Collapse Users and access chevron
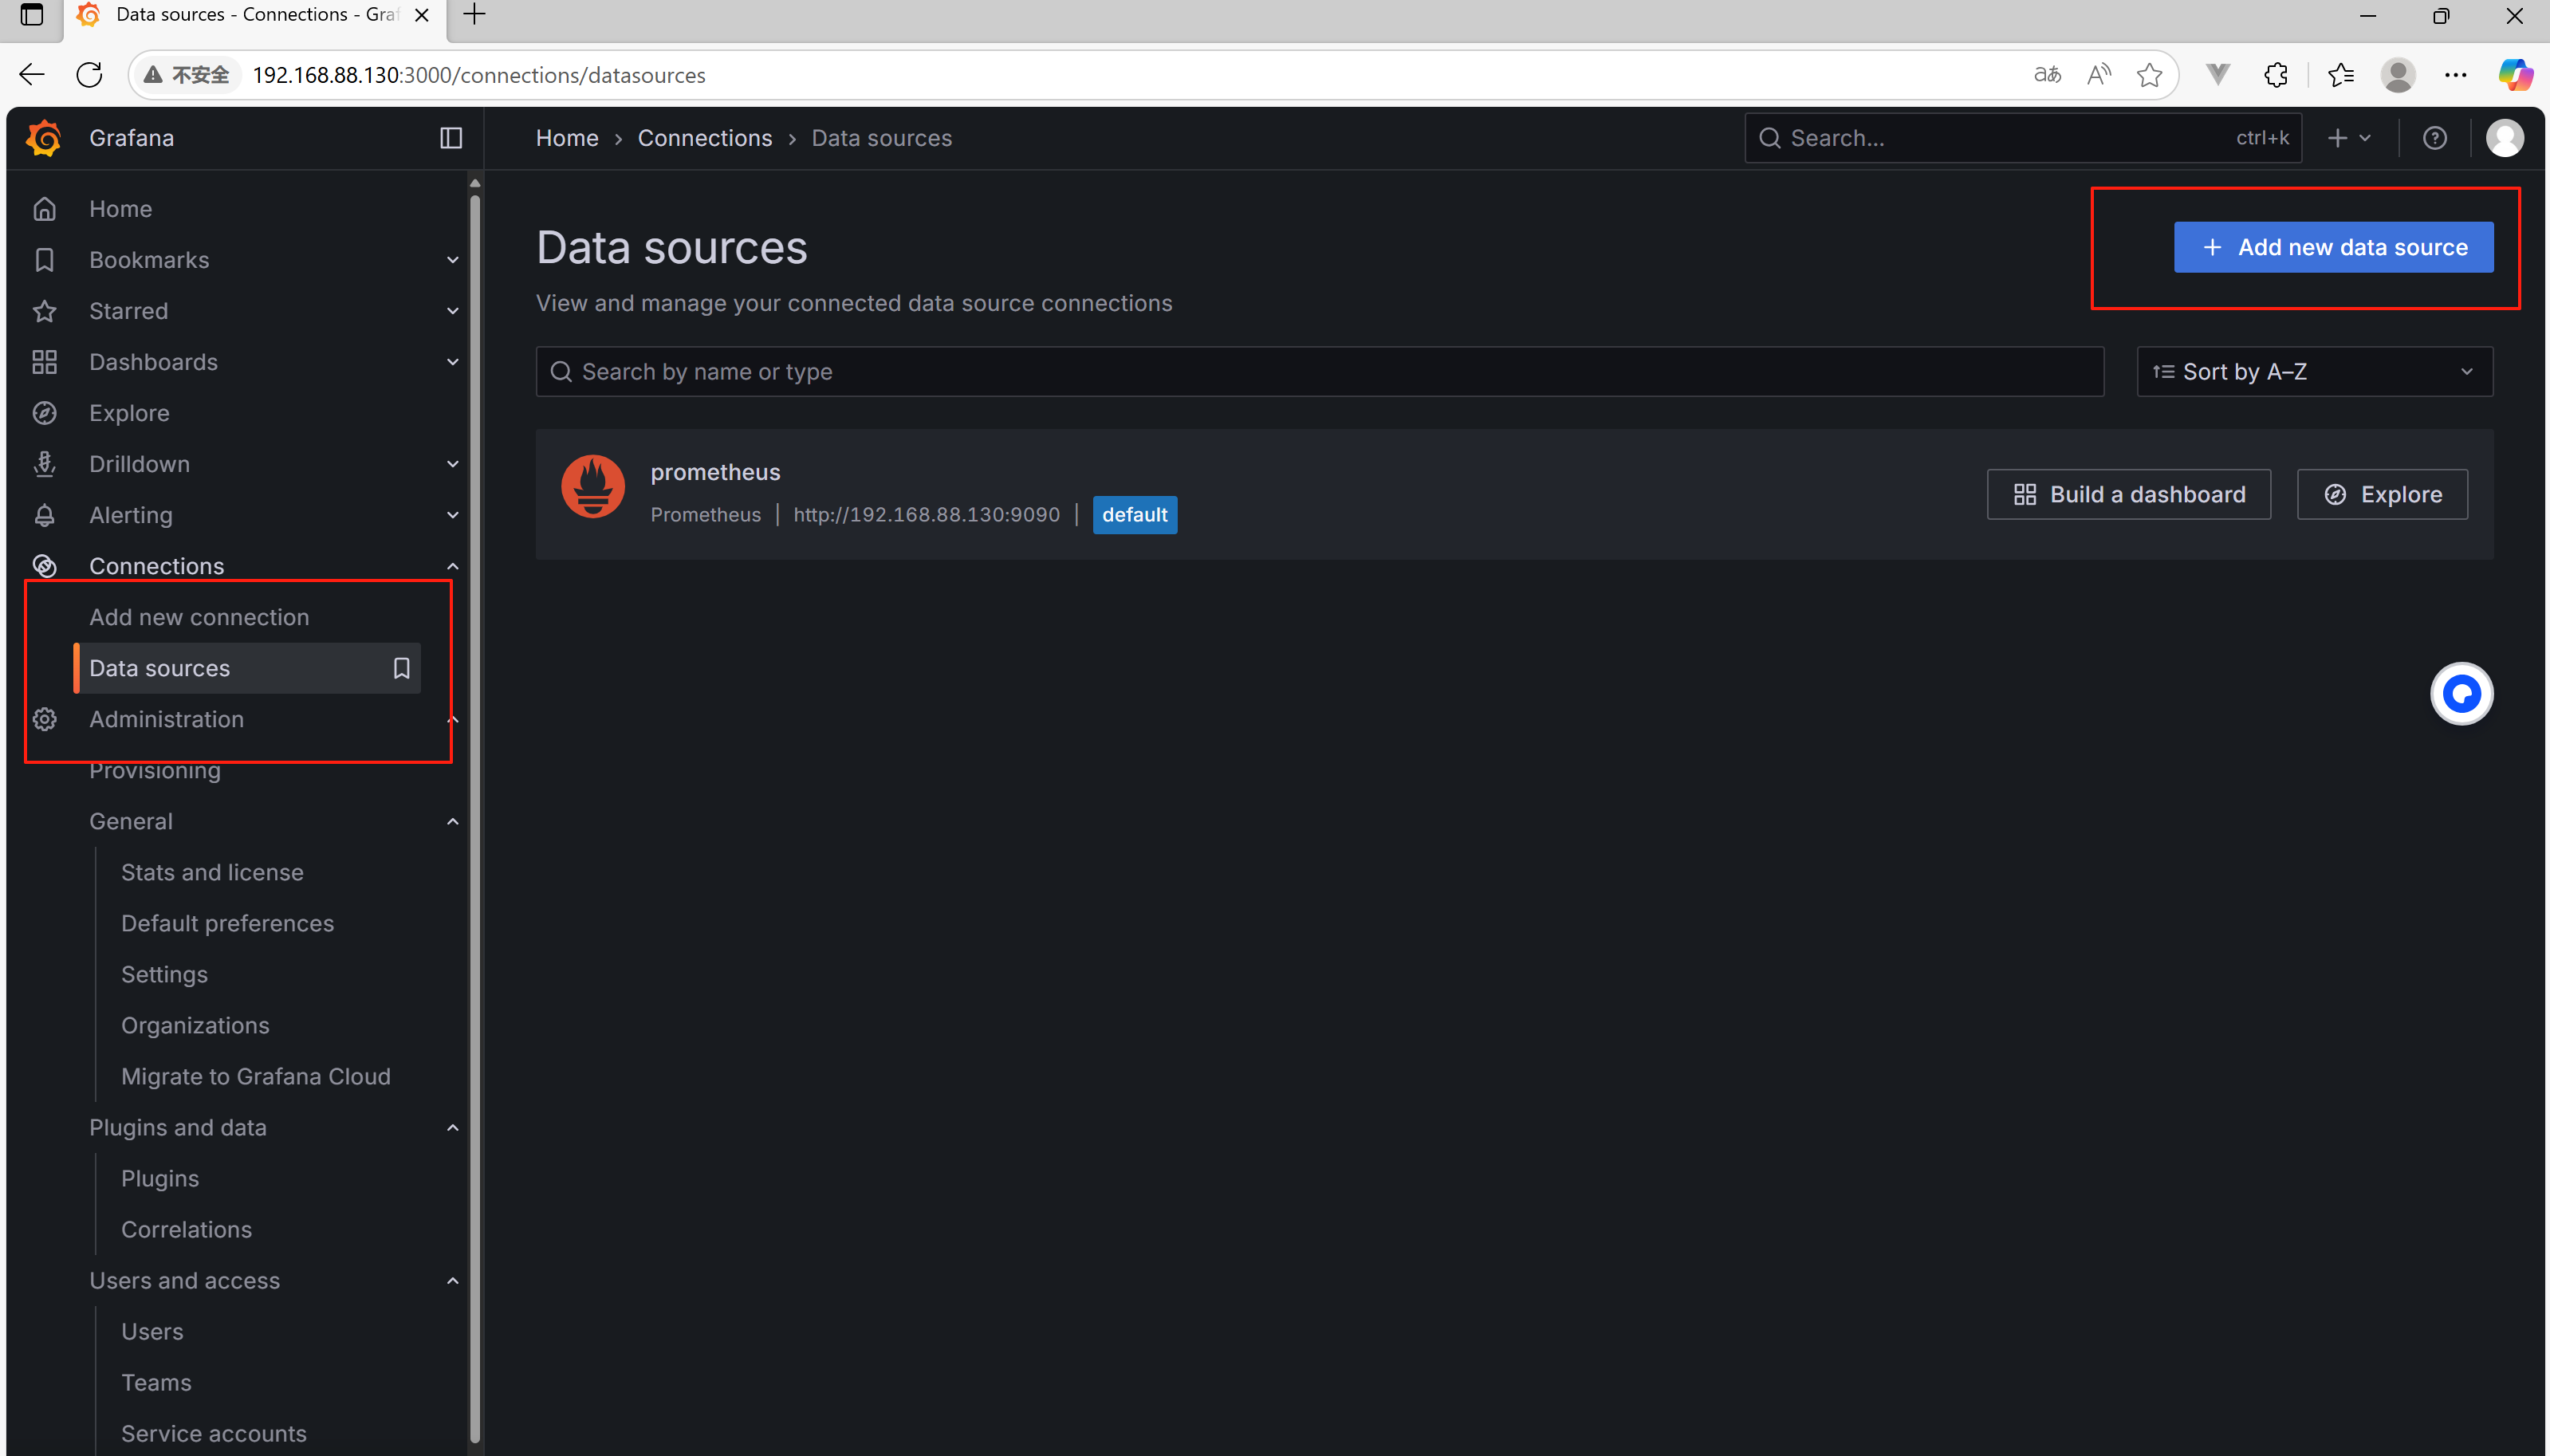This screenshot has width=2550, height=1456. pos(452,1280)
